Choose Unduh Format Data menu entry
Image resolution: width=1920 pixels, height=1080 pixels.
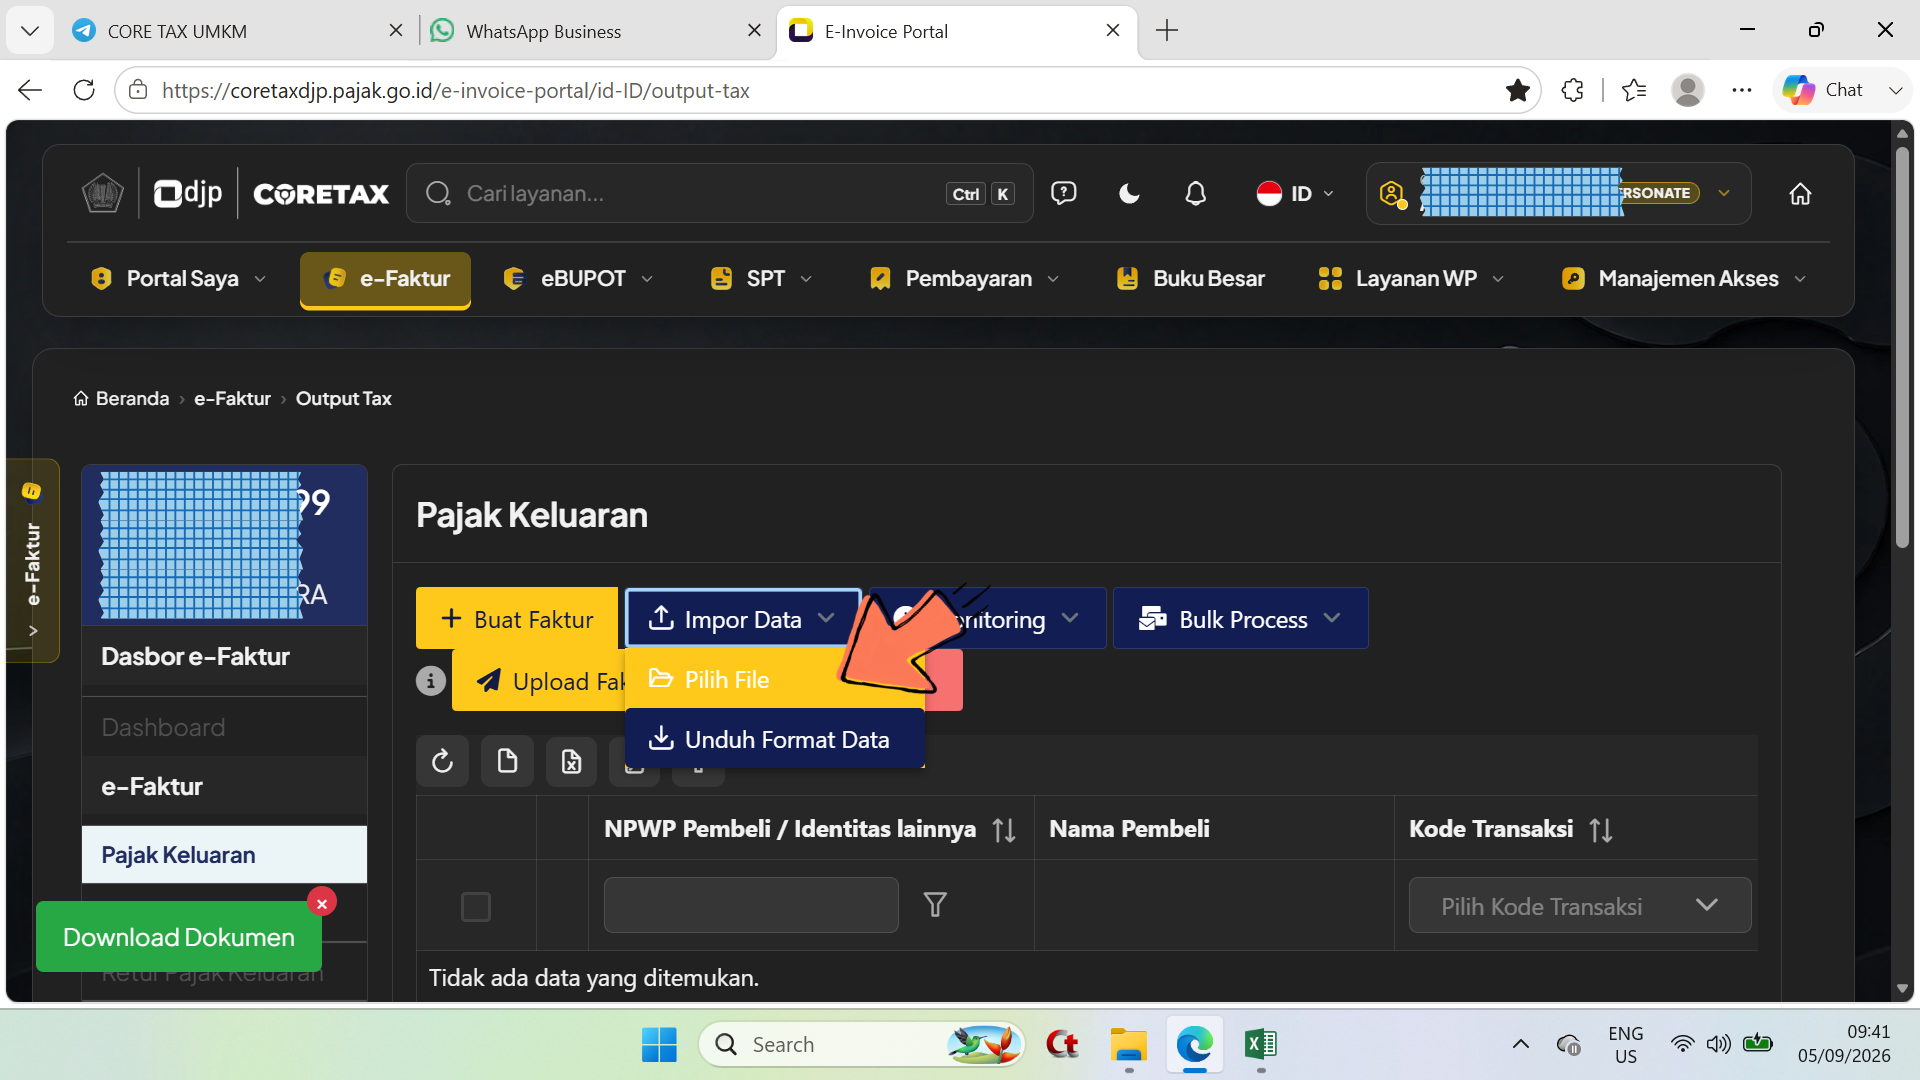point(774,739)
